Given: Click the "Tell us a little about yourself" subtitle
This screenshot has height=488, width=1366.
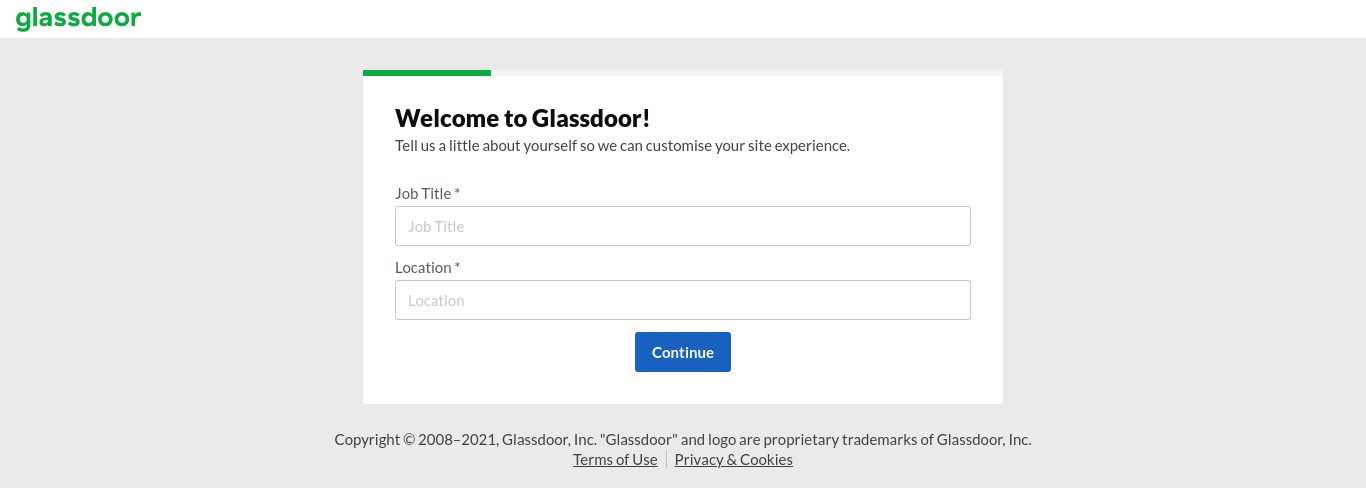Looking at the screenshot, I should 622,146.
